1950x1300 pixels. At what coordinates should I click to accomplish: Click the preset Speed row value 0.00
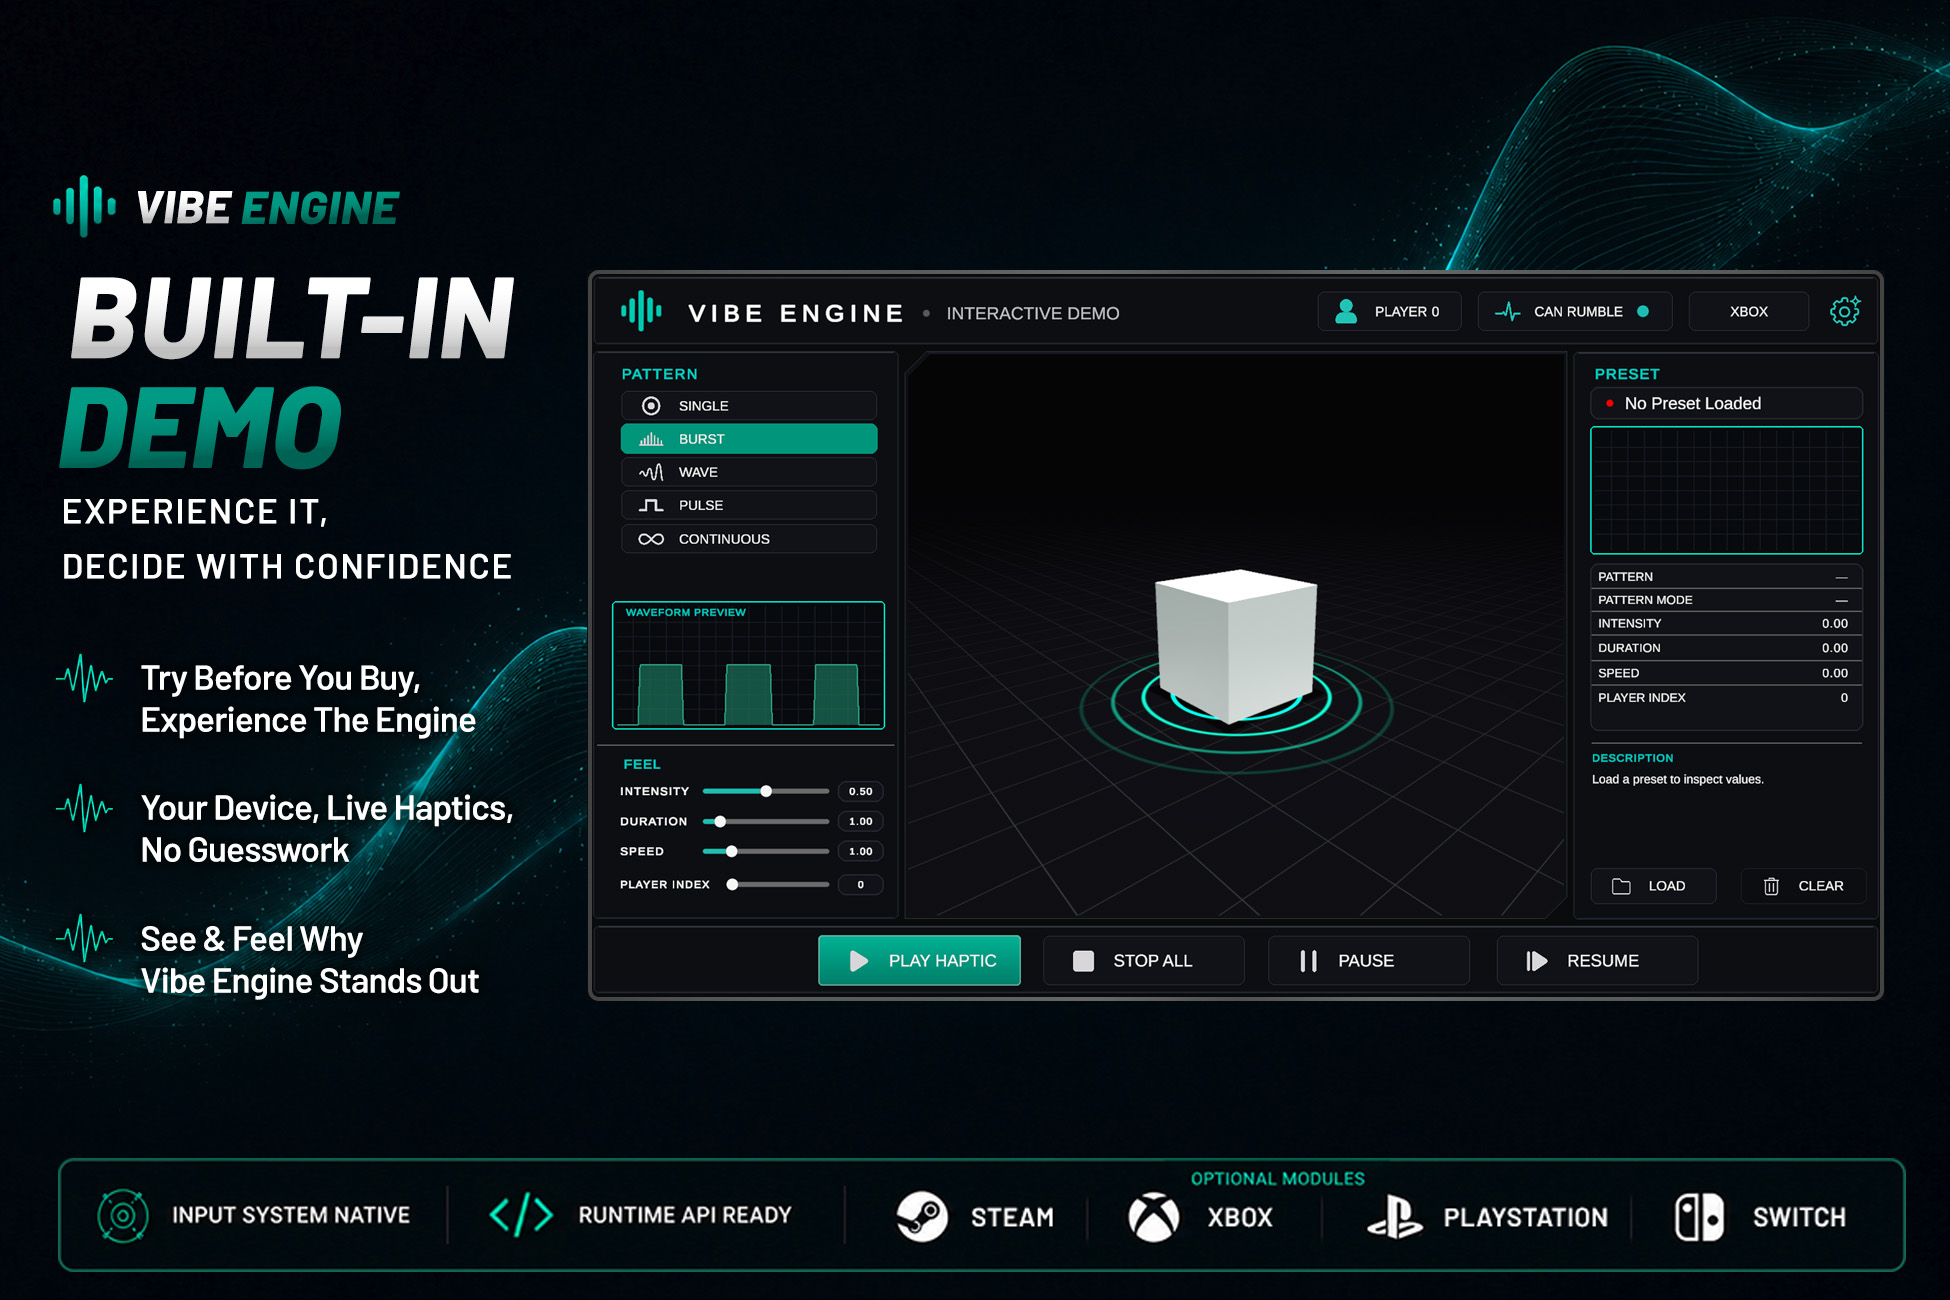1834,673
